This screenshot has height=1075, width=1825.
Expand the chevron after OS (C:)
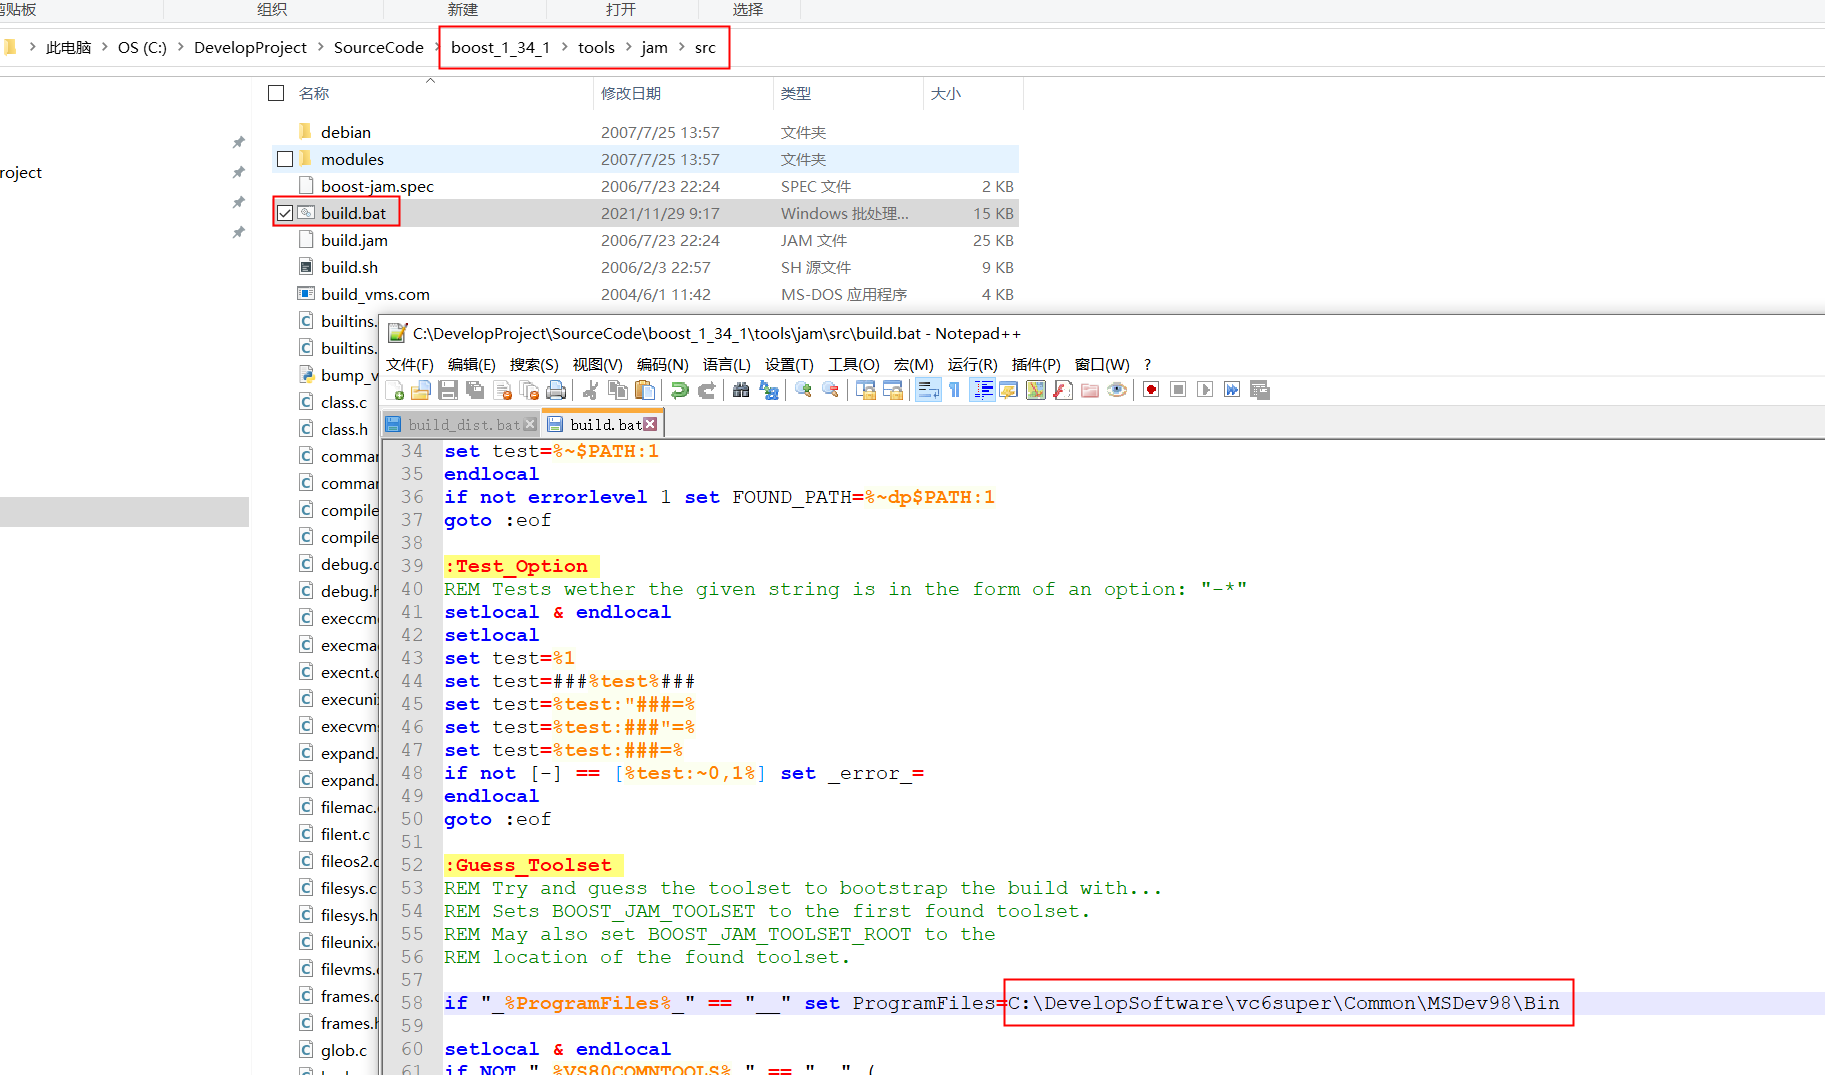tap(180, 47)
